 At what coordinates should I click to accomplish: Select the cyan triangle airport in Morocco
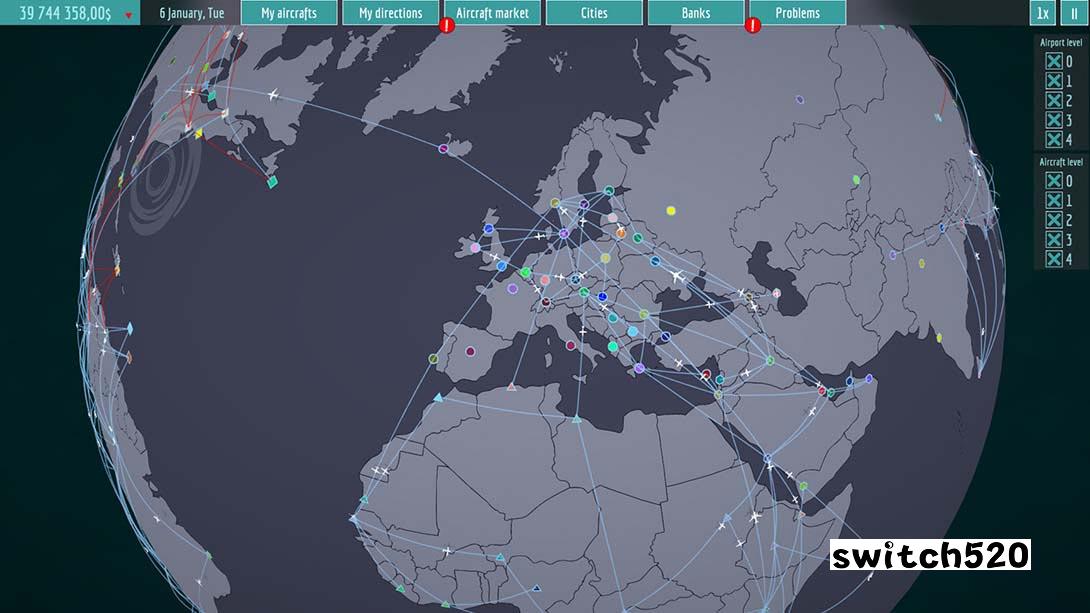[x=438, y=398]
